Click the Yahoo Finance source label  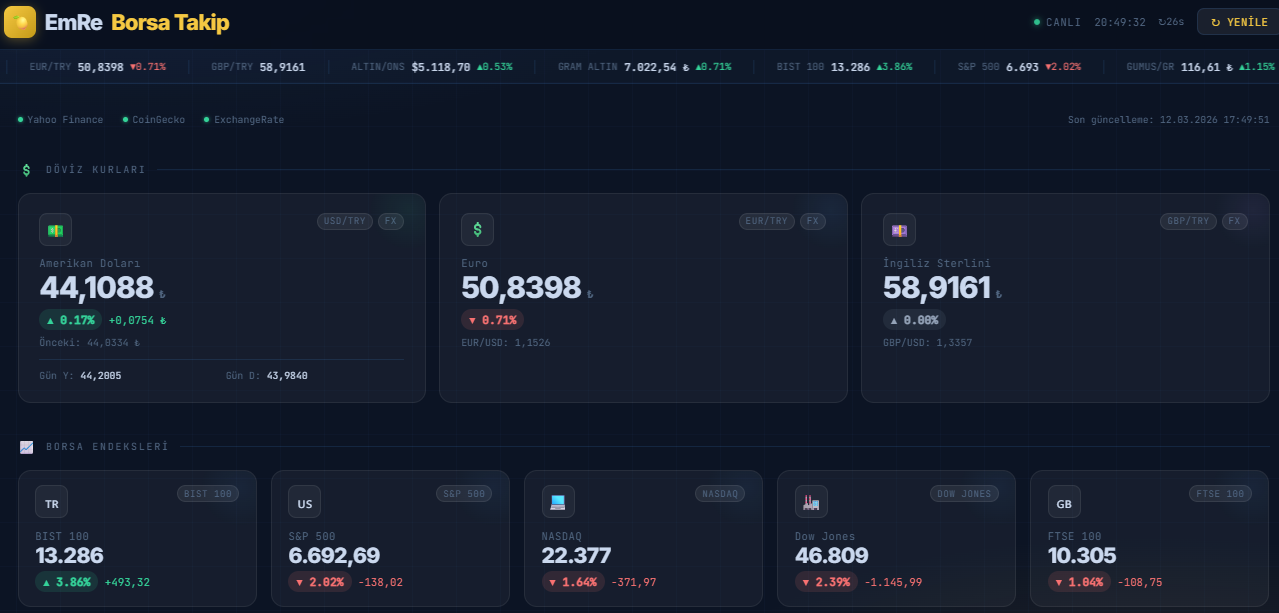tap(64, 120)
